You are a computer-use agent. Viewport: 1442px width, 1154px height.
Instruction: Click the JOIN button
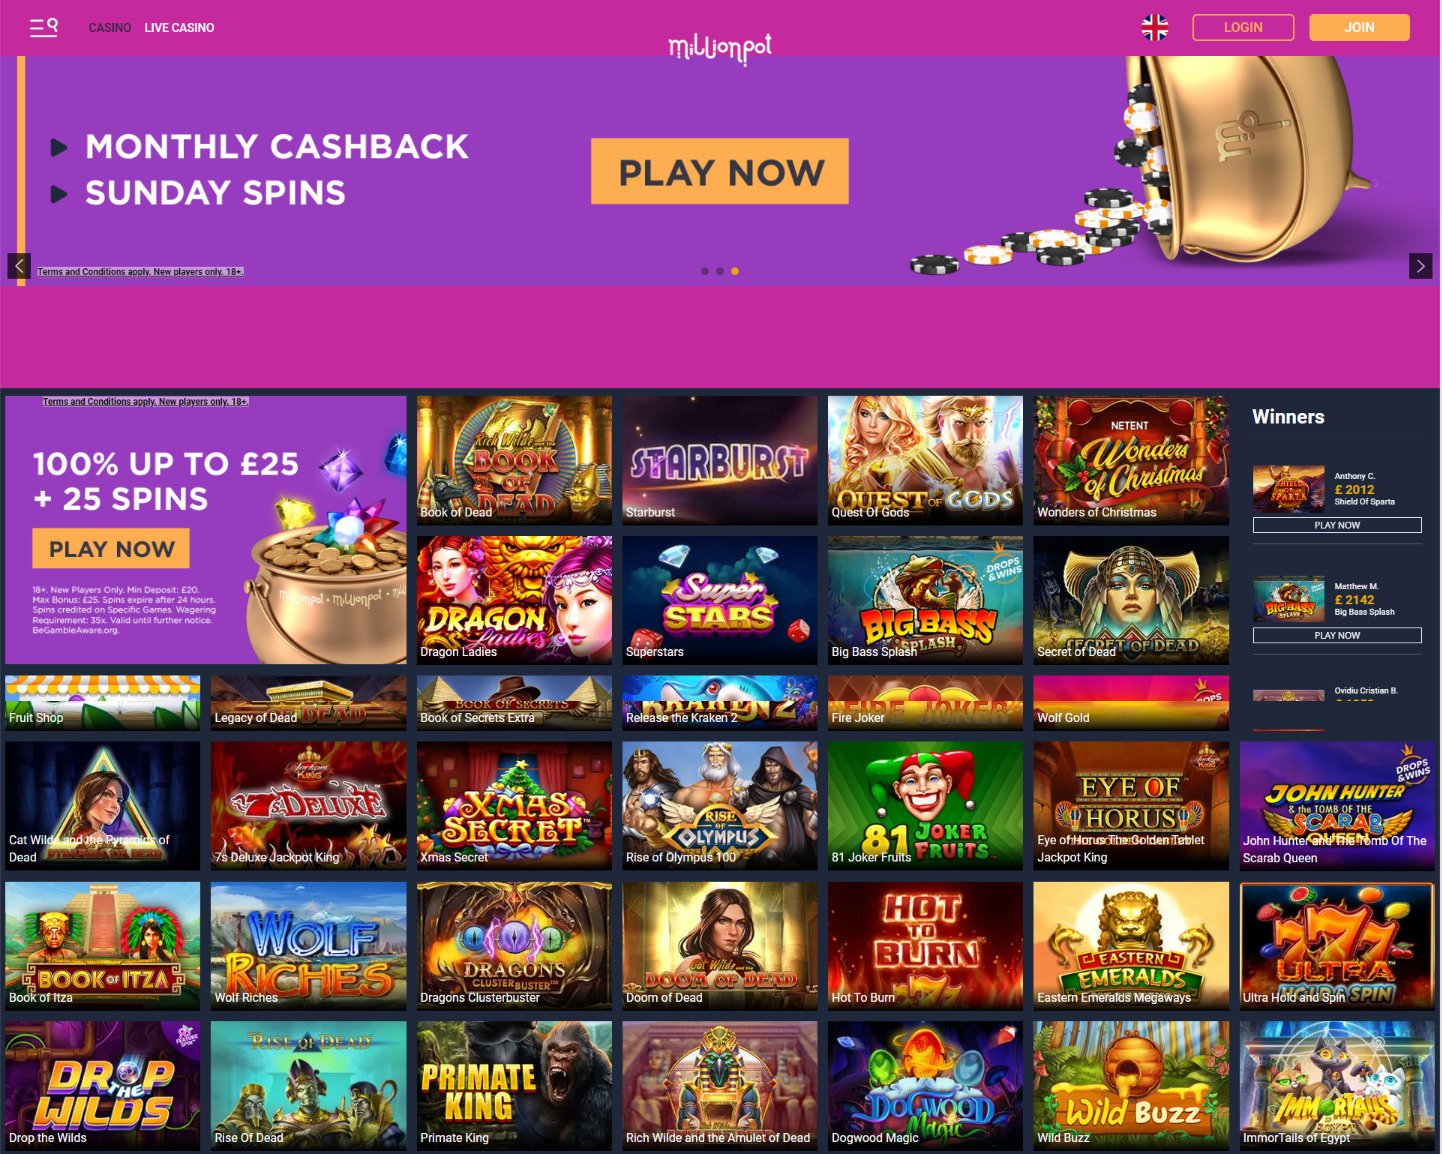coord(1359,27)
